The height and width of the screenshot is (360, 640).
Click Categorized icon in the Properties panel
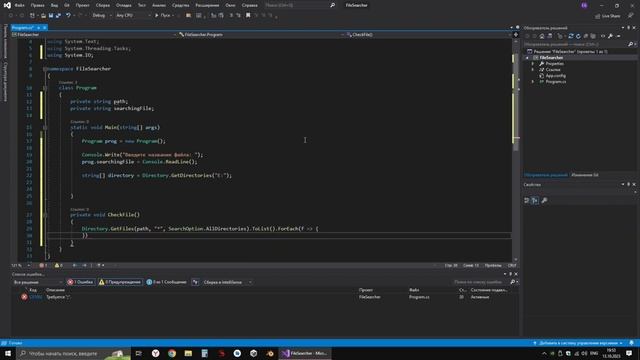click(x=527, y=200)
